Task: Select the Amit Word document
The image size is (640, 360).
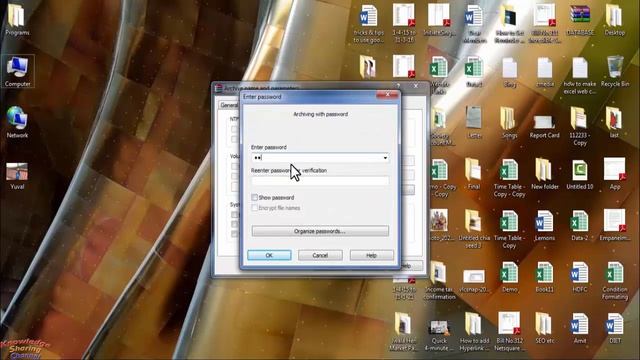Action: (580, 328)
